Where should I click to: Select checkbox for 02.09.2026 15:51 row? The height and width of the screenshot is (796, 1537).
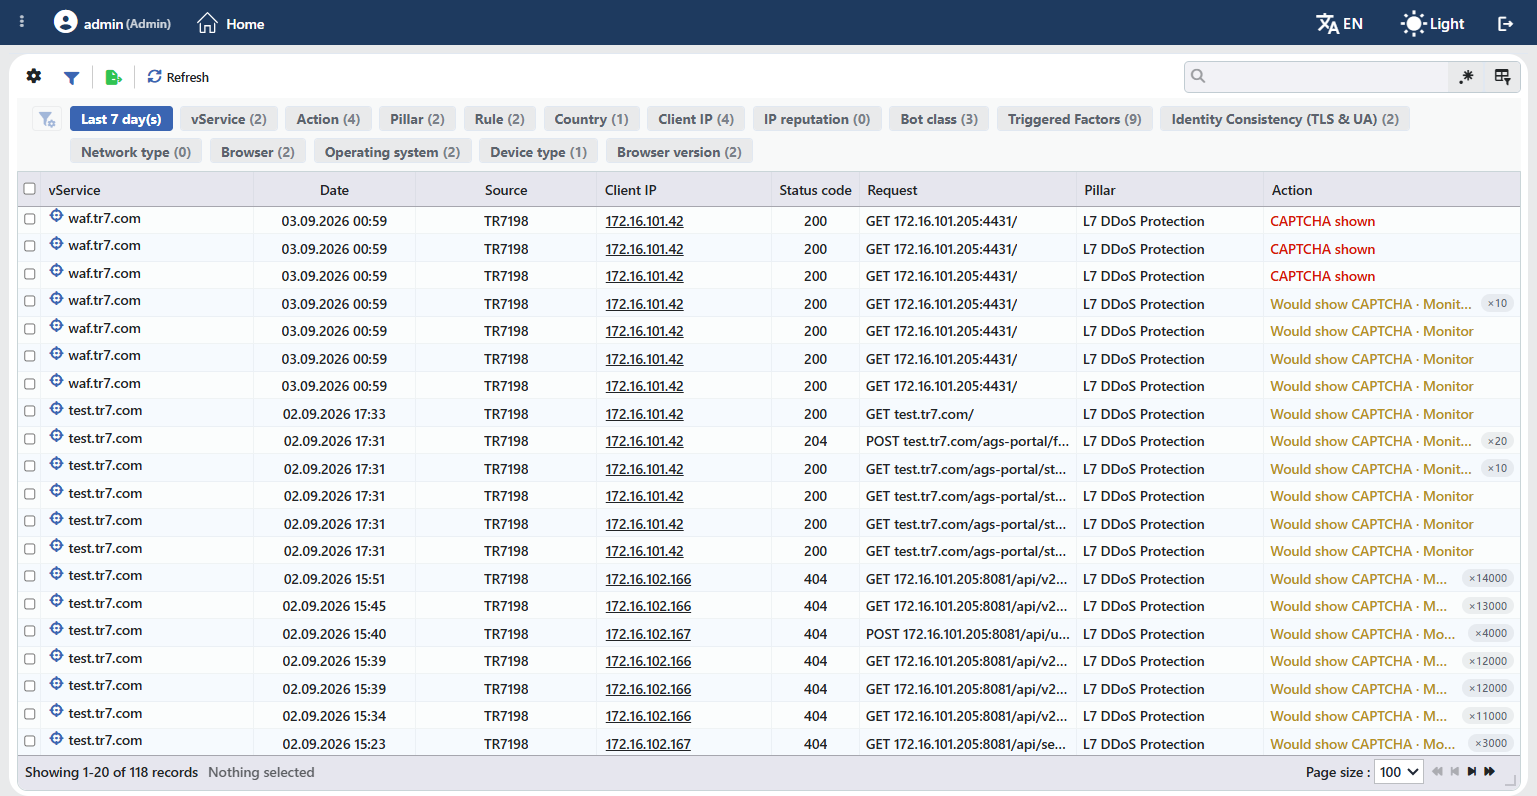(x=30, y=576)
